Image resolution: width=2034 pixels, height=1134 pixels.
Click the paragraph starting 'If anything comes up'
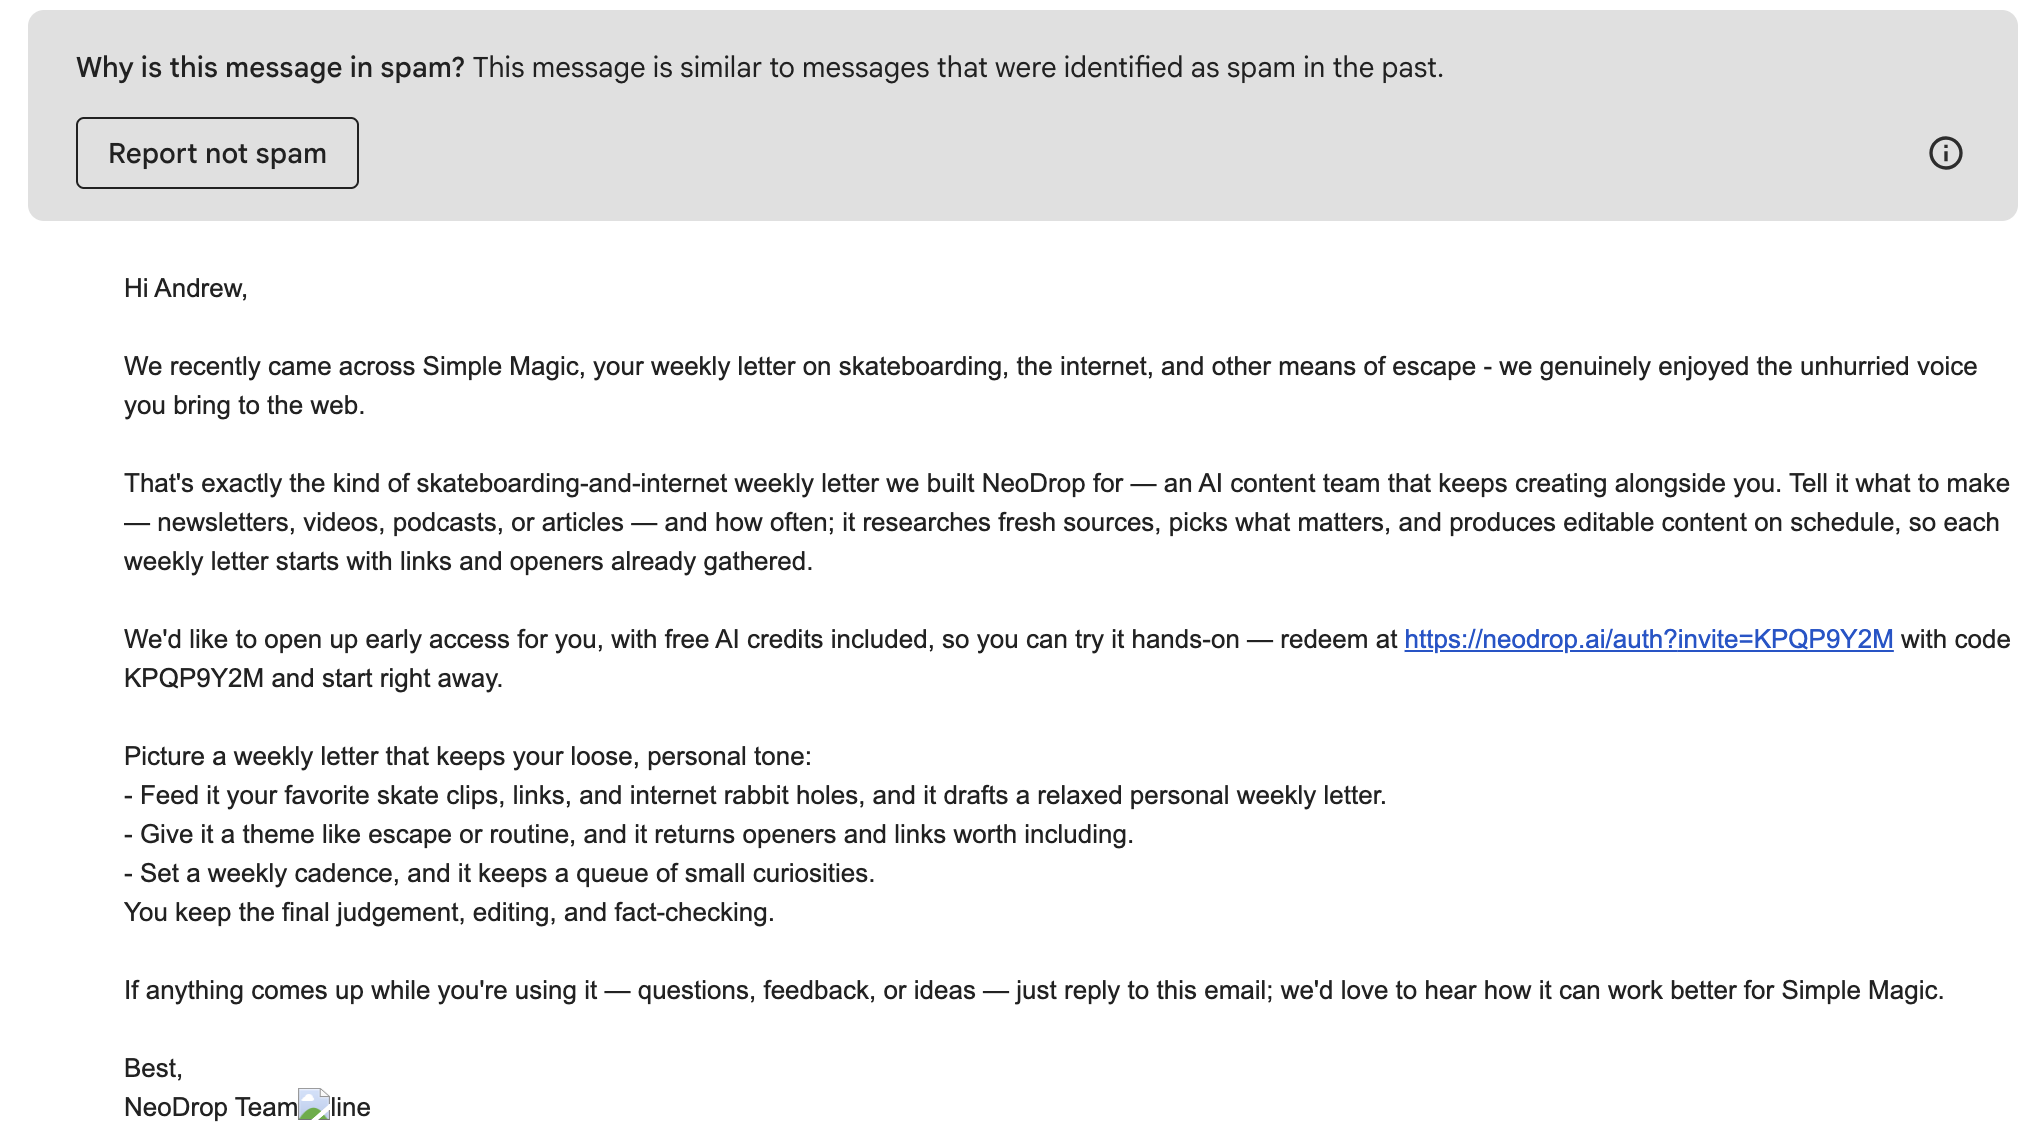point(1034,990)
